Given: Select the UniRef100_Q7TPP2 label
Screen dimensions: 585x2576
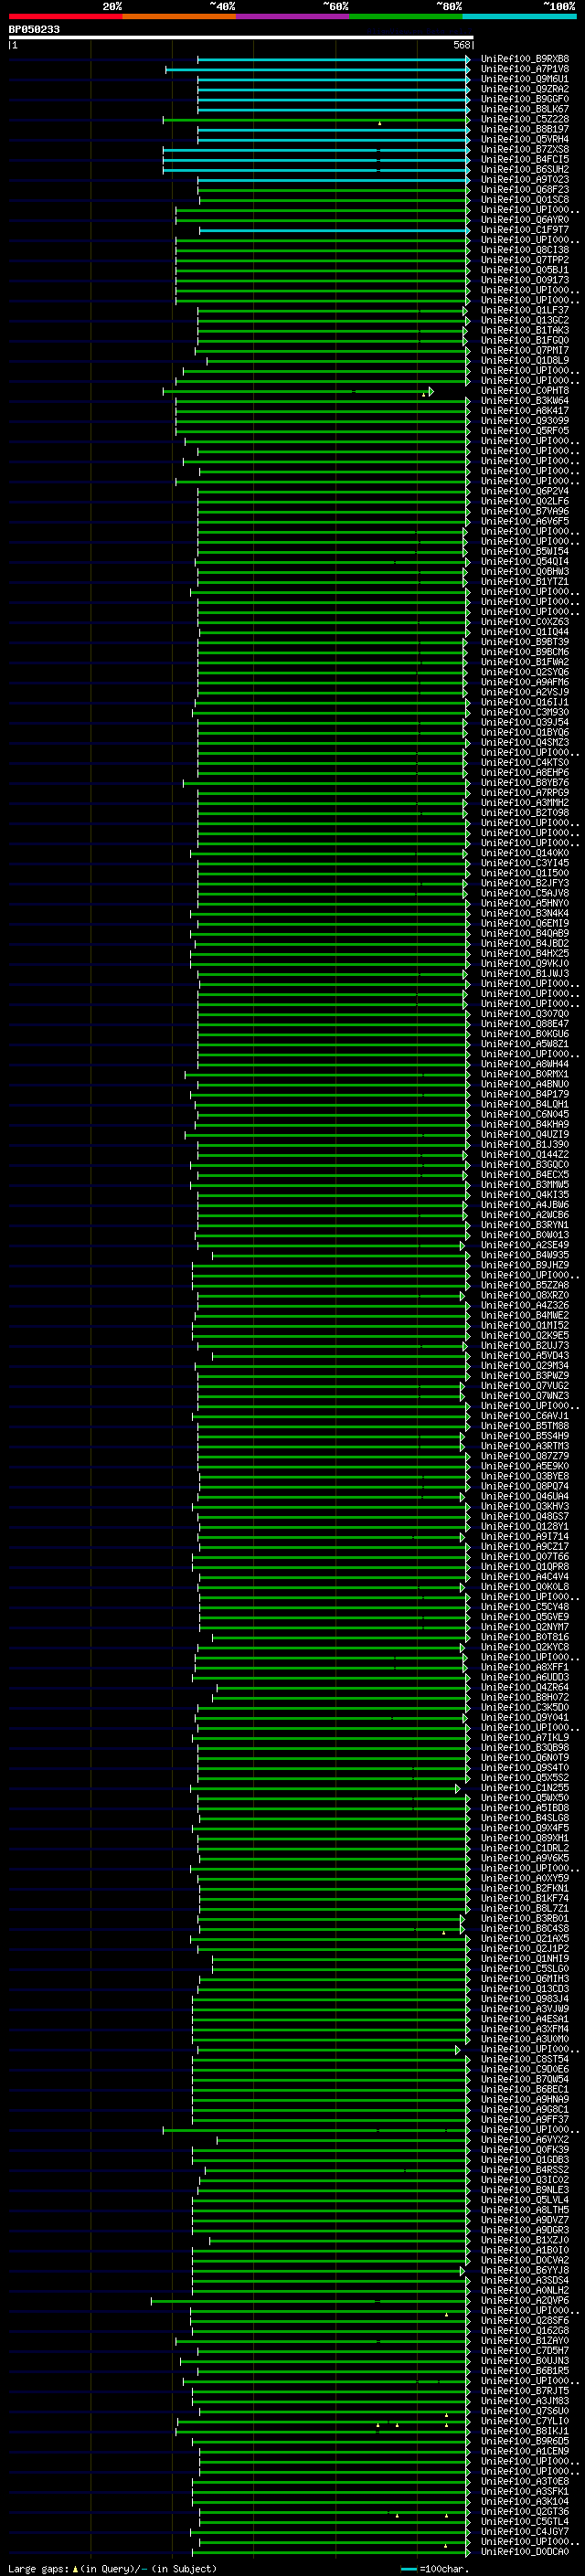Looking at the screenshot, I should 524,260.
